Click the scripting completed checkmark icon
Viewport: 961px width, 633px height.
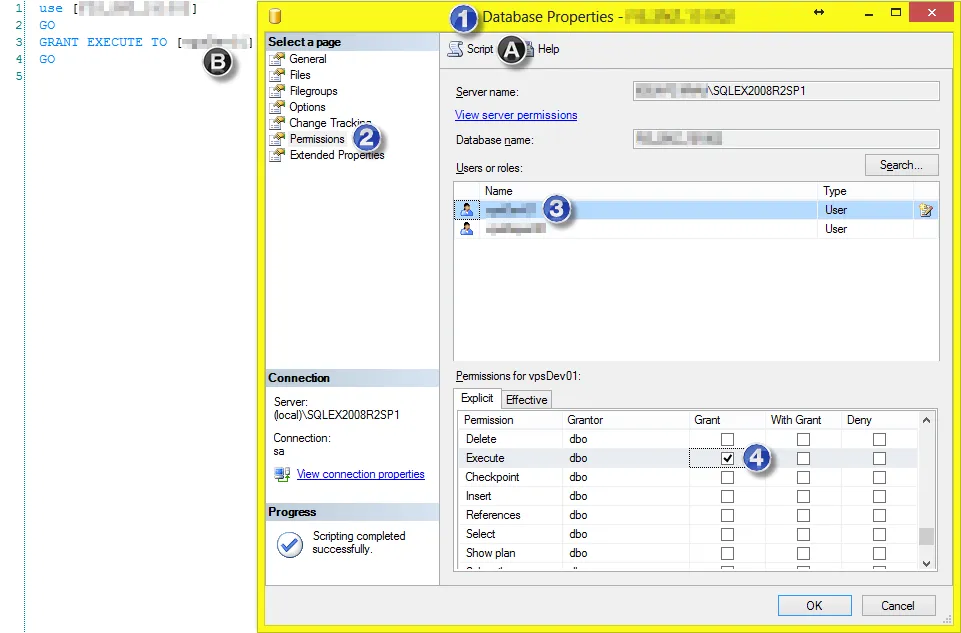pyautogui.click(x=290, y=544)
